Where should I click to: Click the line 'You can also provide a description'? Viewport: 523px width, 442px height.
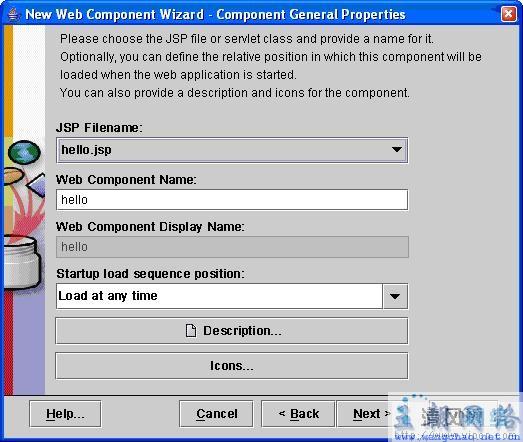[x=235, y=93]
